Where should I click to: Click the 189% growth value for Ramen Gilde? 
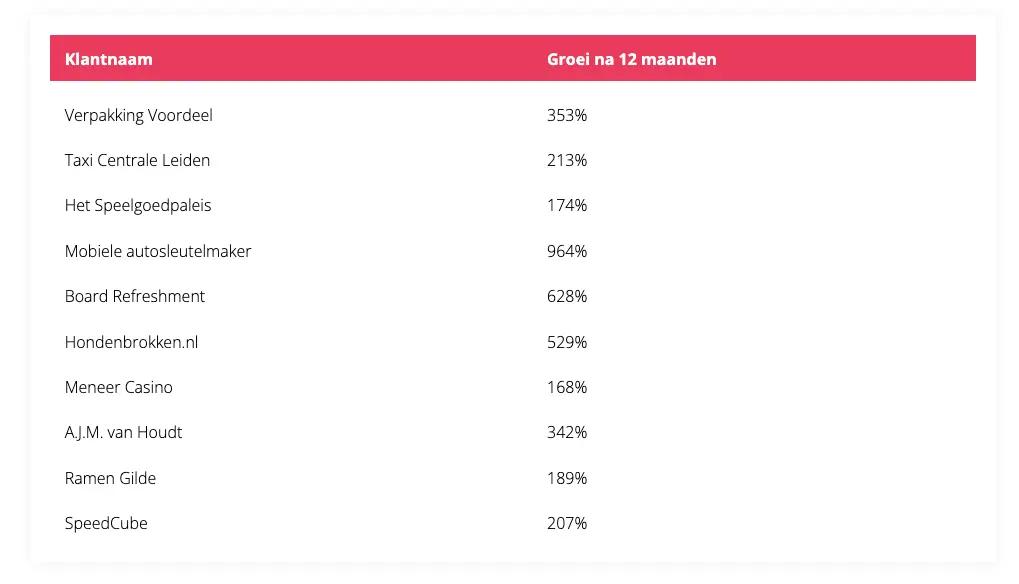[567, 478]
